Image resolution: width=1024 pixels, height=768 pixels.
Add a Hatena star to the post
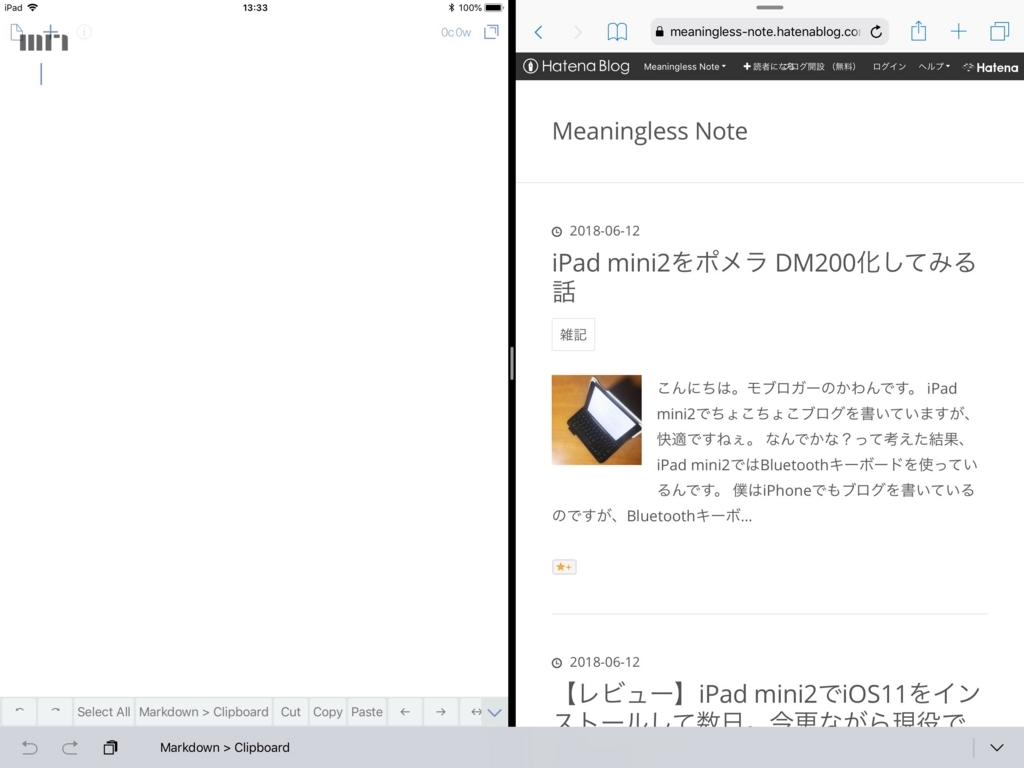pyautogui.click(x=564, y=567)
